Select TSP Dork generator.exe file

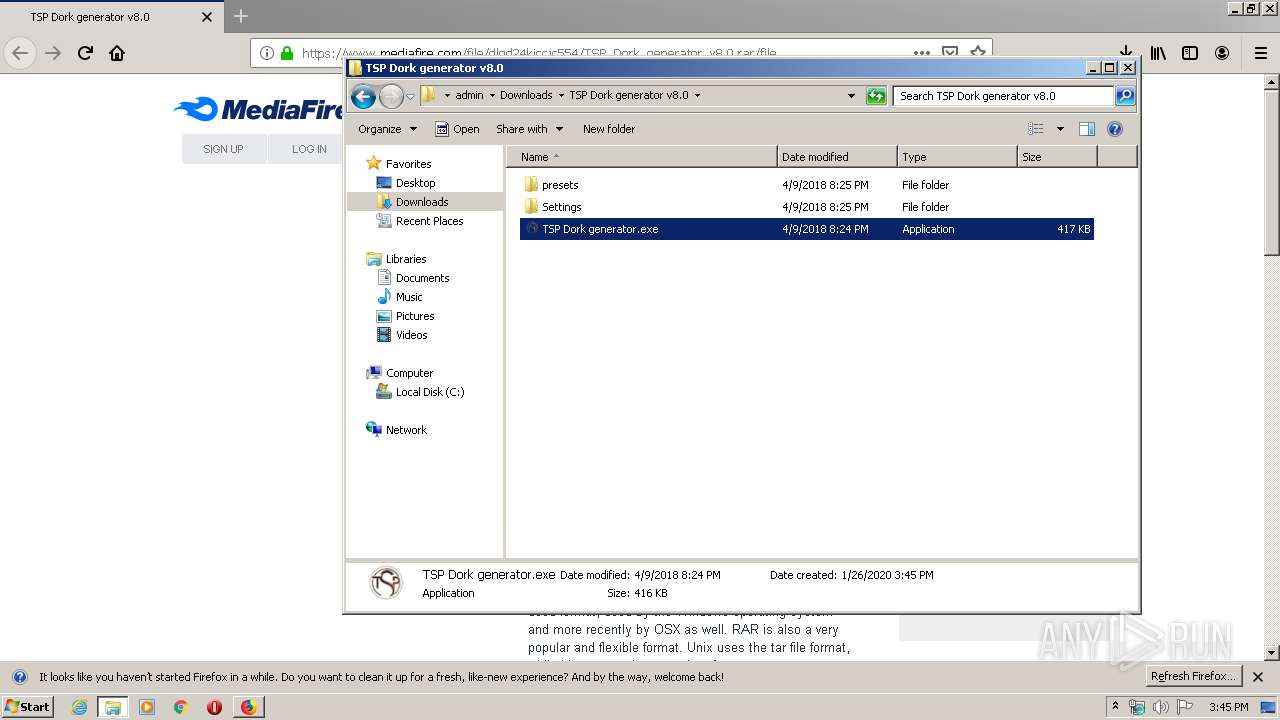(806, 229)
